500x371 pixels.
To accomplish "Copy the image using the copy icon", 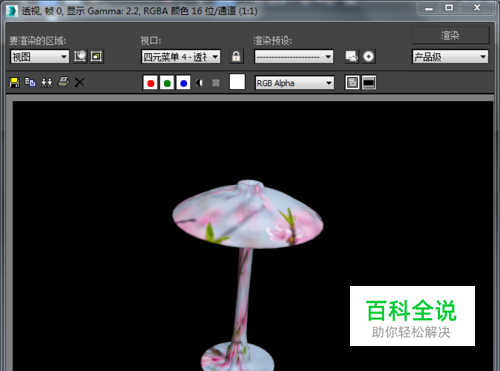I will [30, 82].
